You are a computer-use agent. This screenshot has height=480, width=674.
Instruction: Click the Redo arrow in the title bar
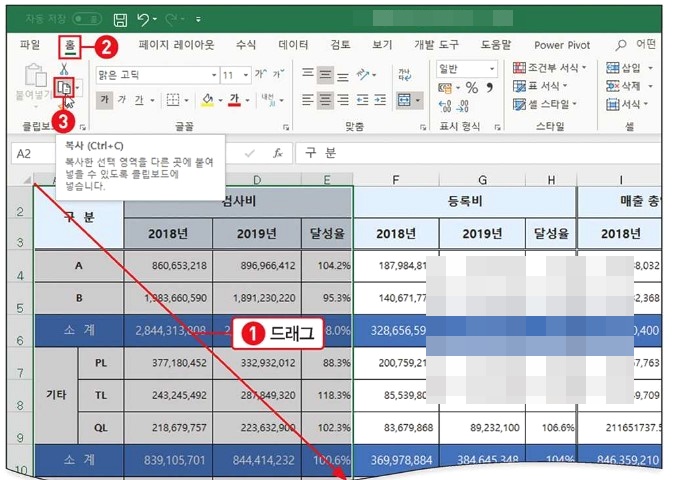[x=172, y=19]
